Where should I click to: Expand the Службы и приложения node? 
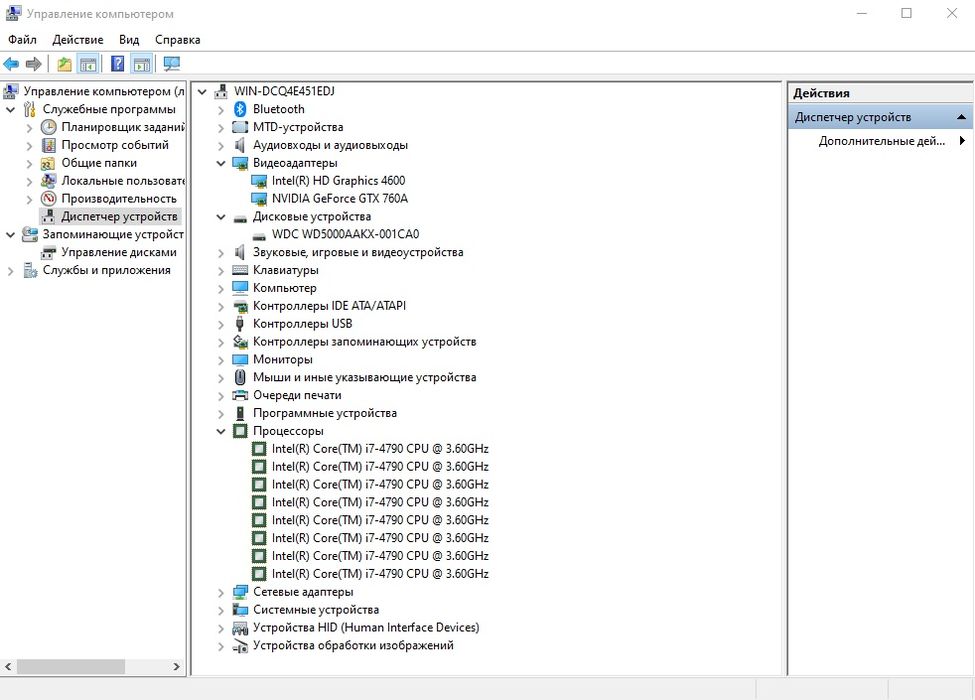pyautogui.click(x=11, y=270)
